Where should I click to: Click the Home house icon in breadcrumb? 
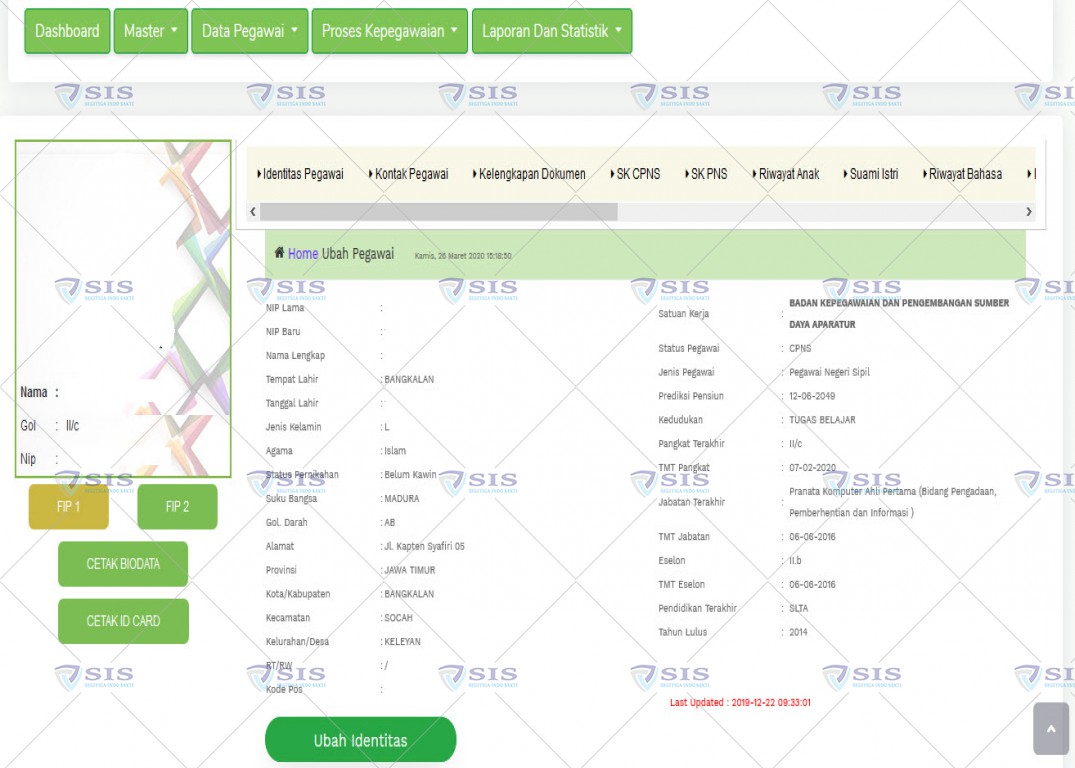click(279, 252)
